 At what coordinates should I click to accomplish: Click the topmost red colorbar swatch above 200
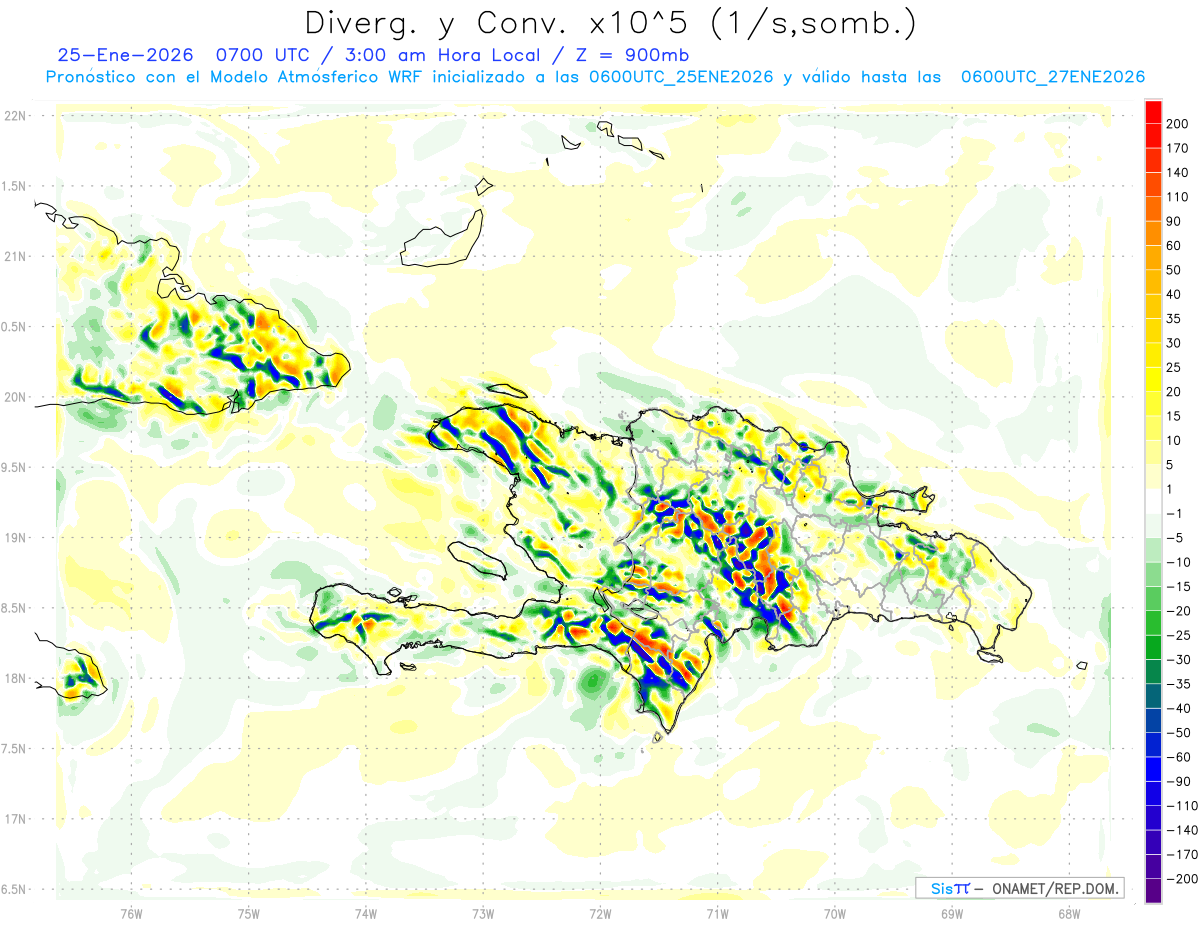[x=1154, y=110]
